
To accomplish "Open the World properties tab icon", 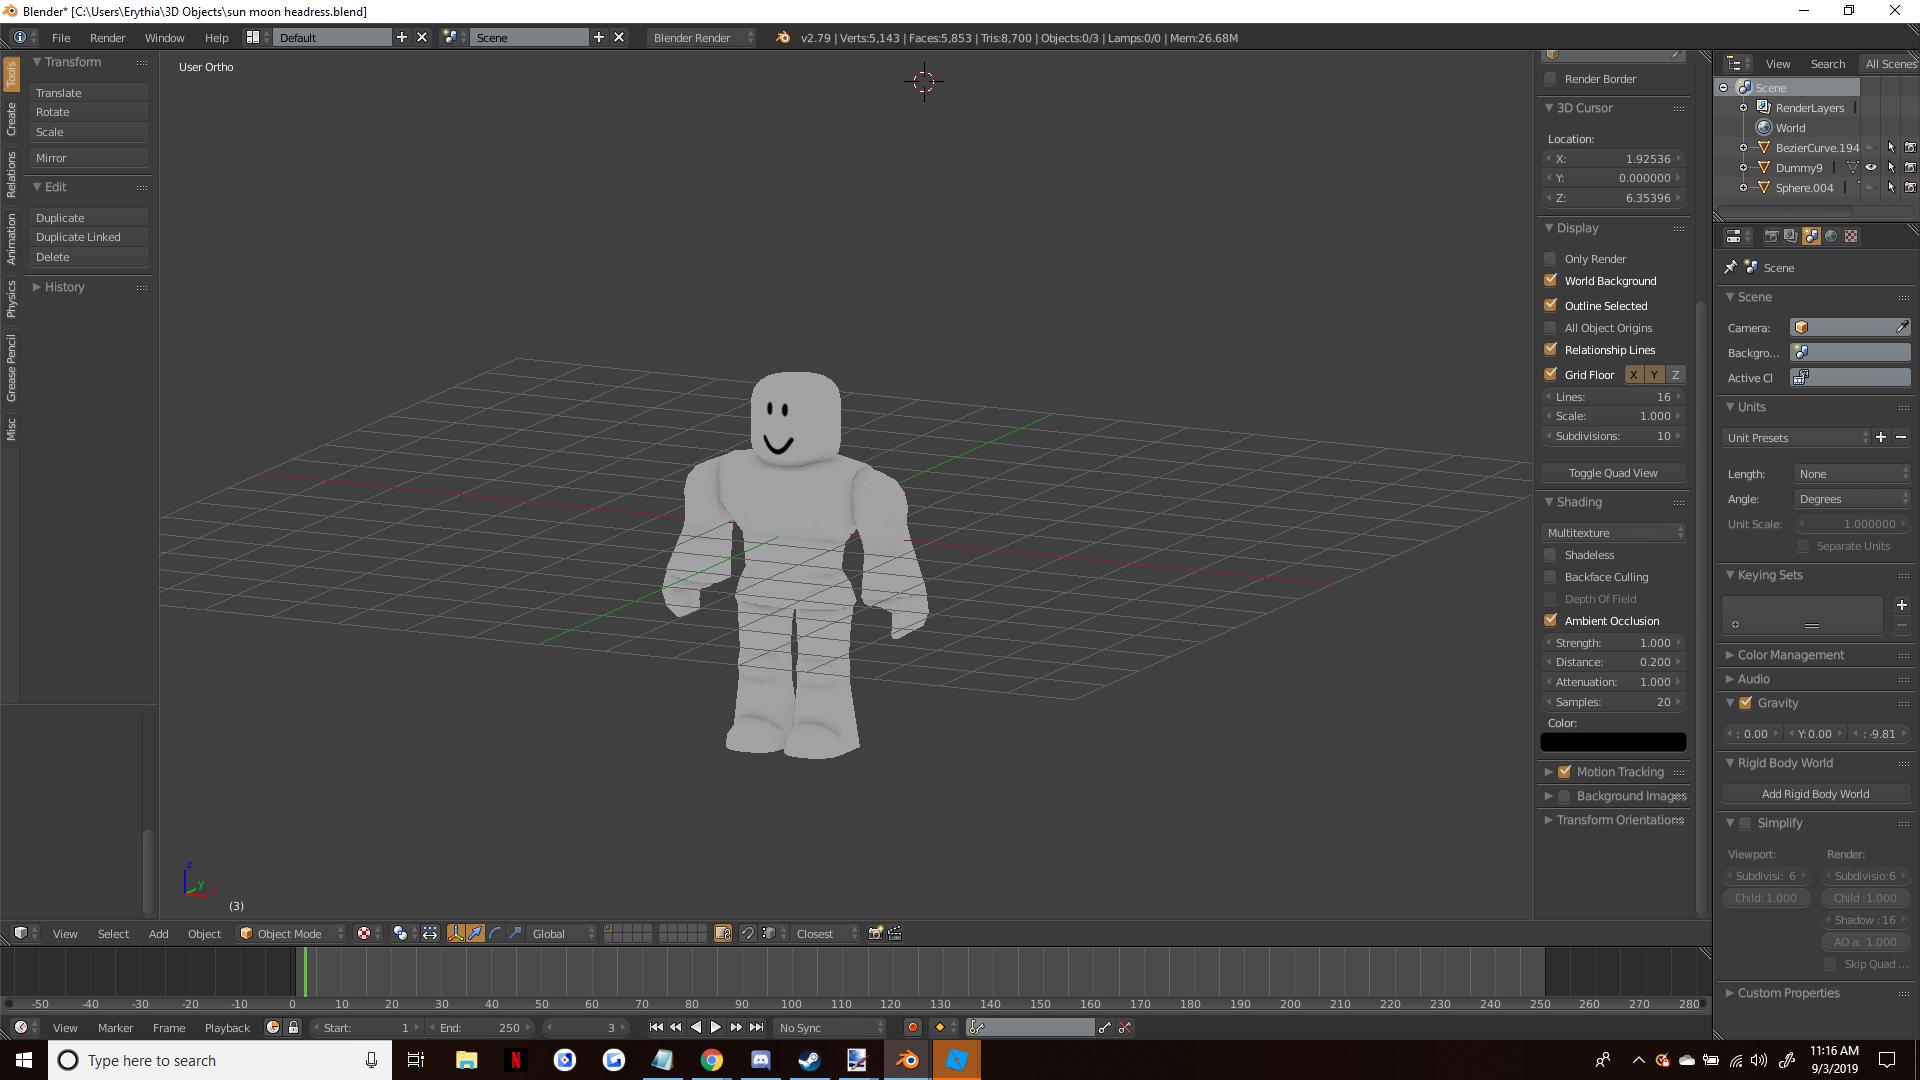I will [x=1831, y=236].
